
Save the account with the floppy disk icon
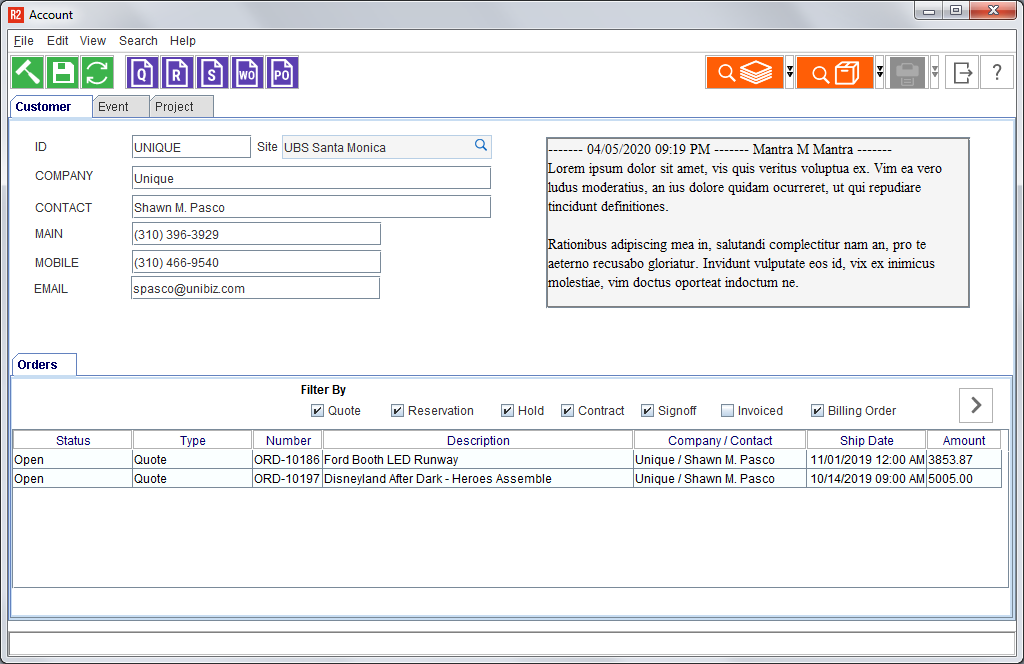[63, 73]
